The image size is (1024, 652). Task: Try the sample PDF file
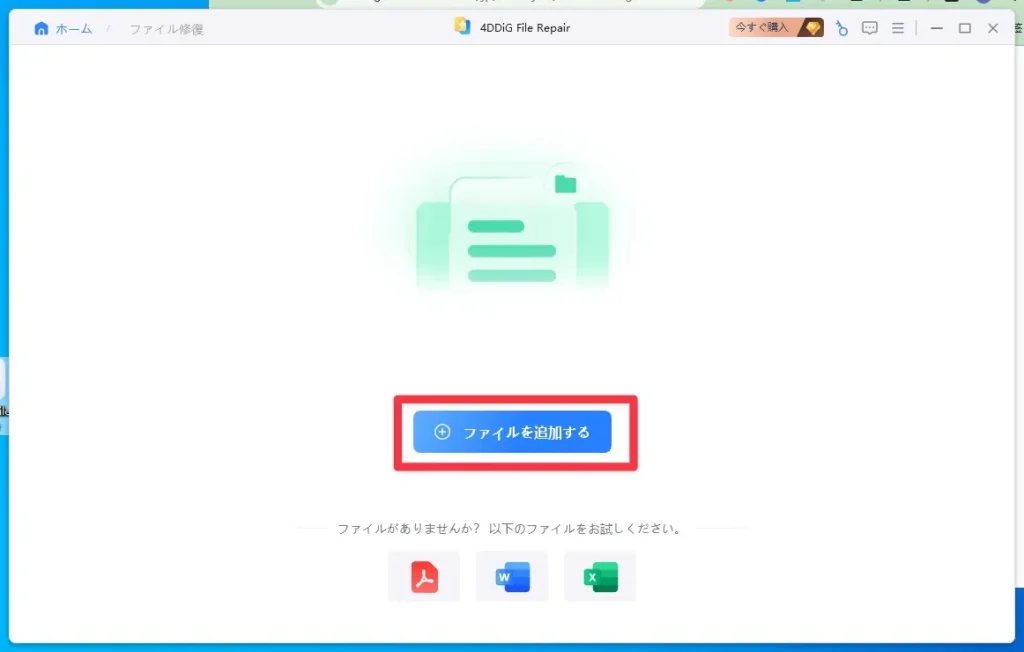(424, 577)
